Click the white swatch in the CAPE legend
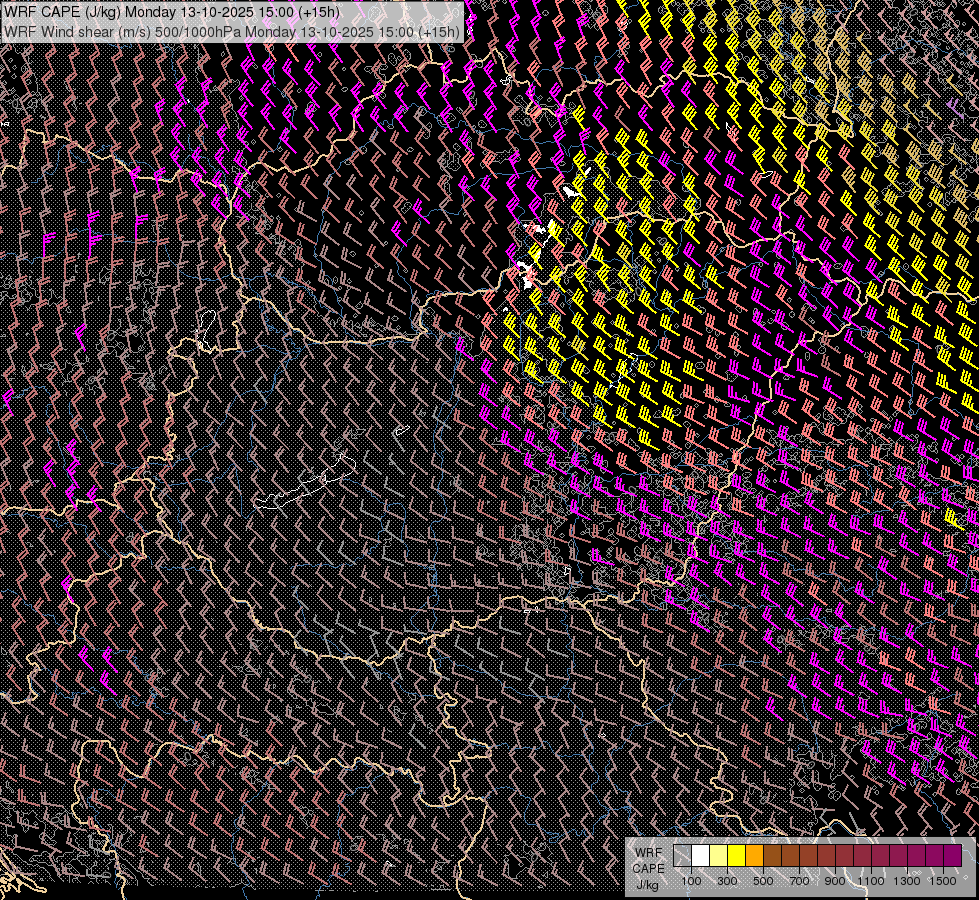The width and height of the screenshot is (979, 900). pos(700,856)
